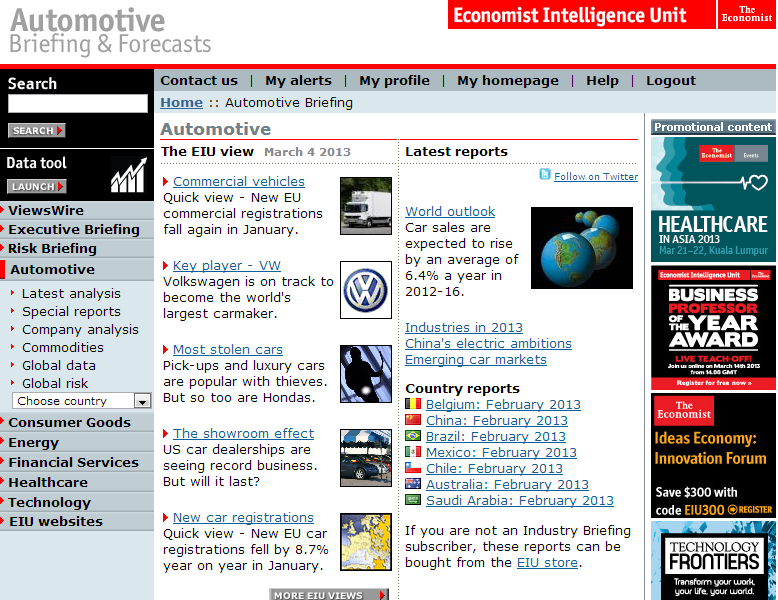
Task: Open Global risk under Automotive
Action: click(55, 383)
